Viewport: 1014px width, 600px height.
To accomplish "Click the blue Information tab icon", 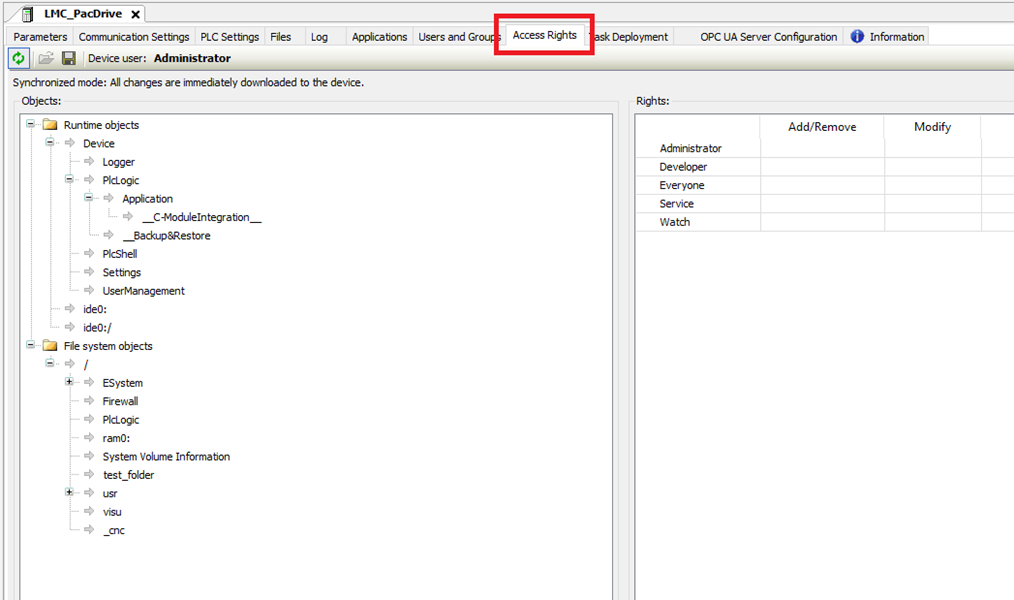I will click(857, 37).
